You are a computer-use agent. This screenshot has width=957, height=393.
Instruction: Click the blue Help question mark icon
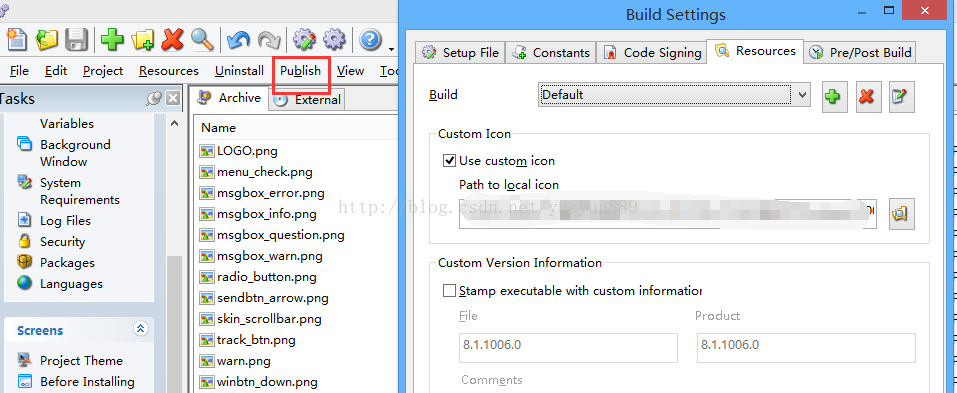pyautogui.click(x=370, y=40)
